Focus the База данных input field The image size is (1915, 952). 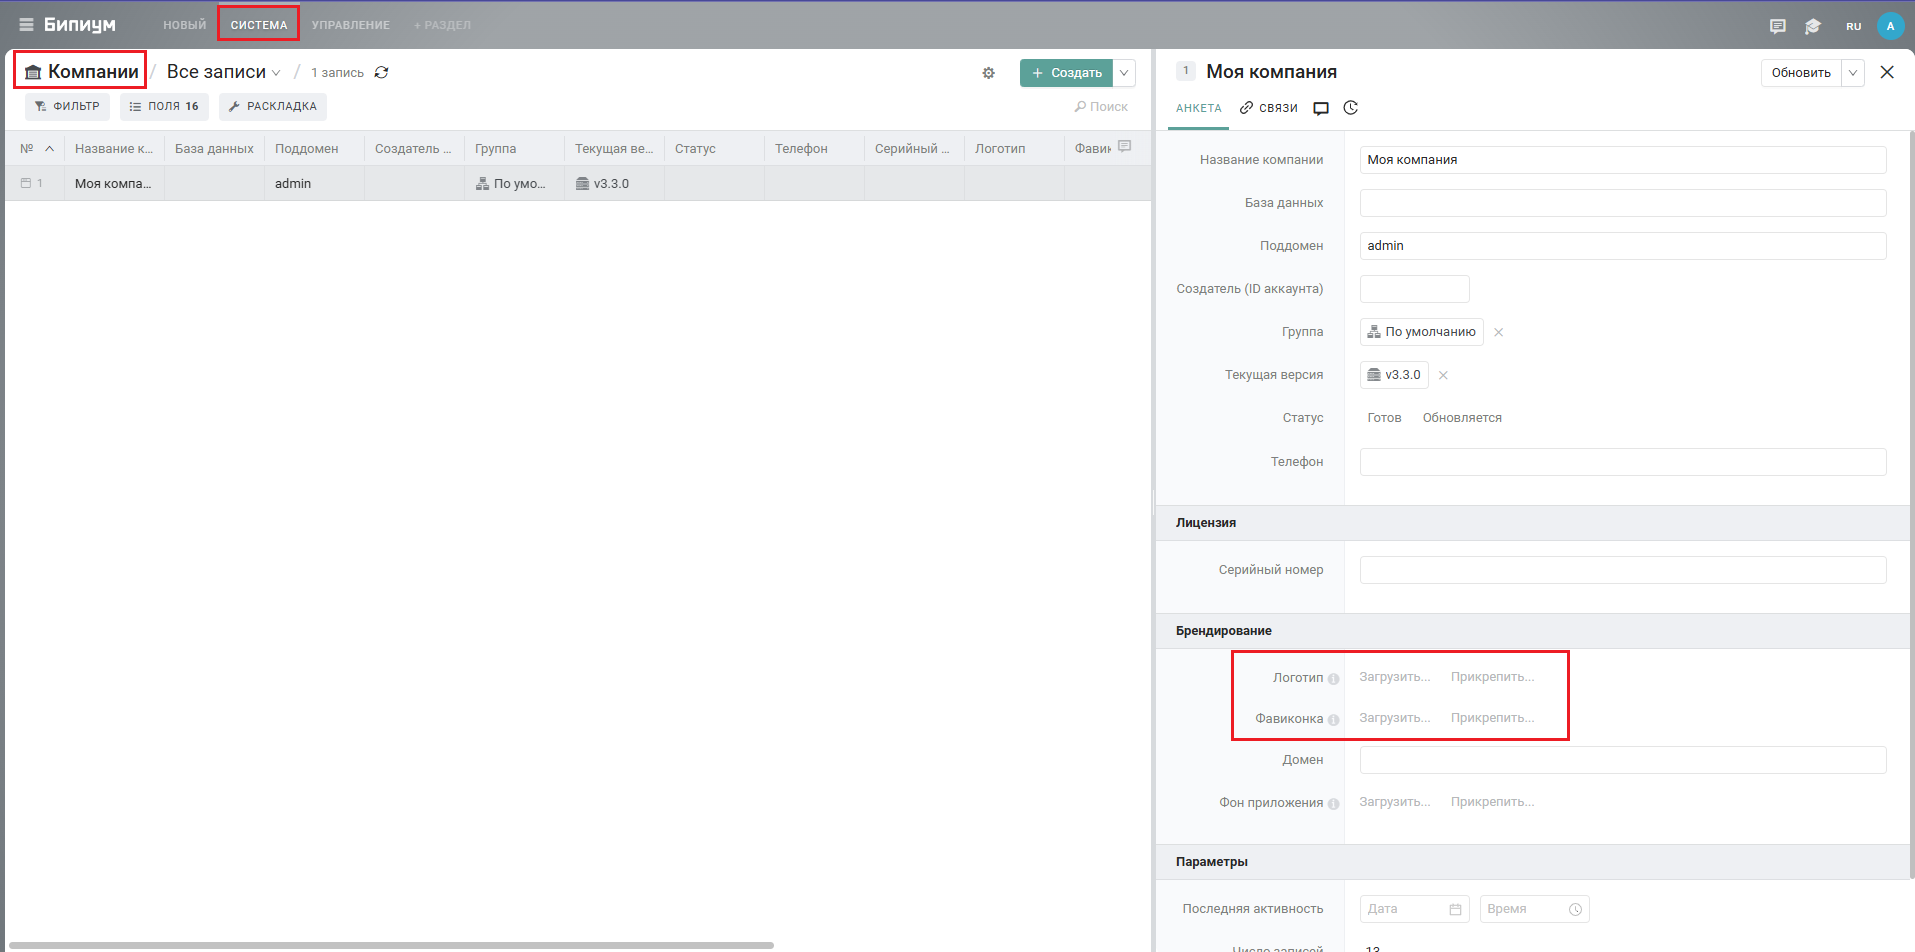(x=1622, y=203)
